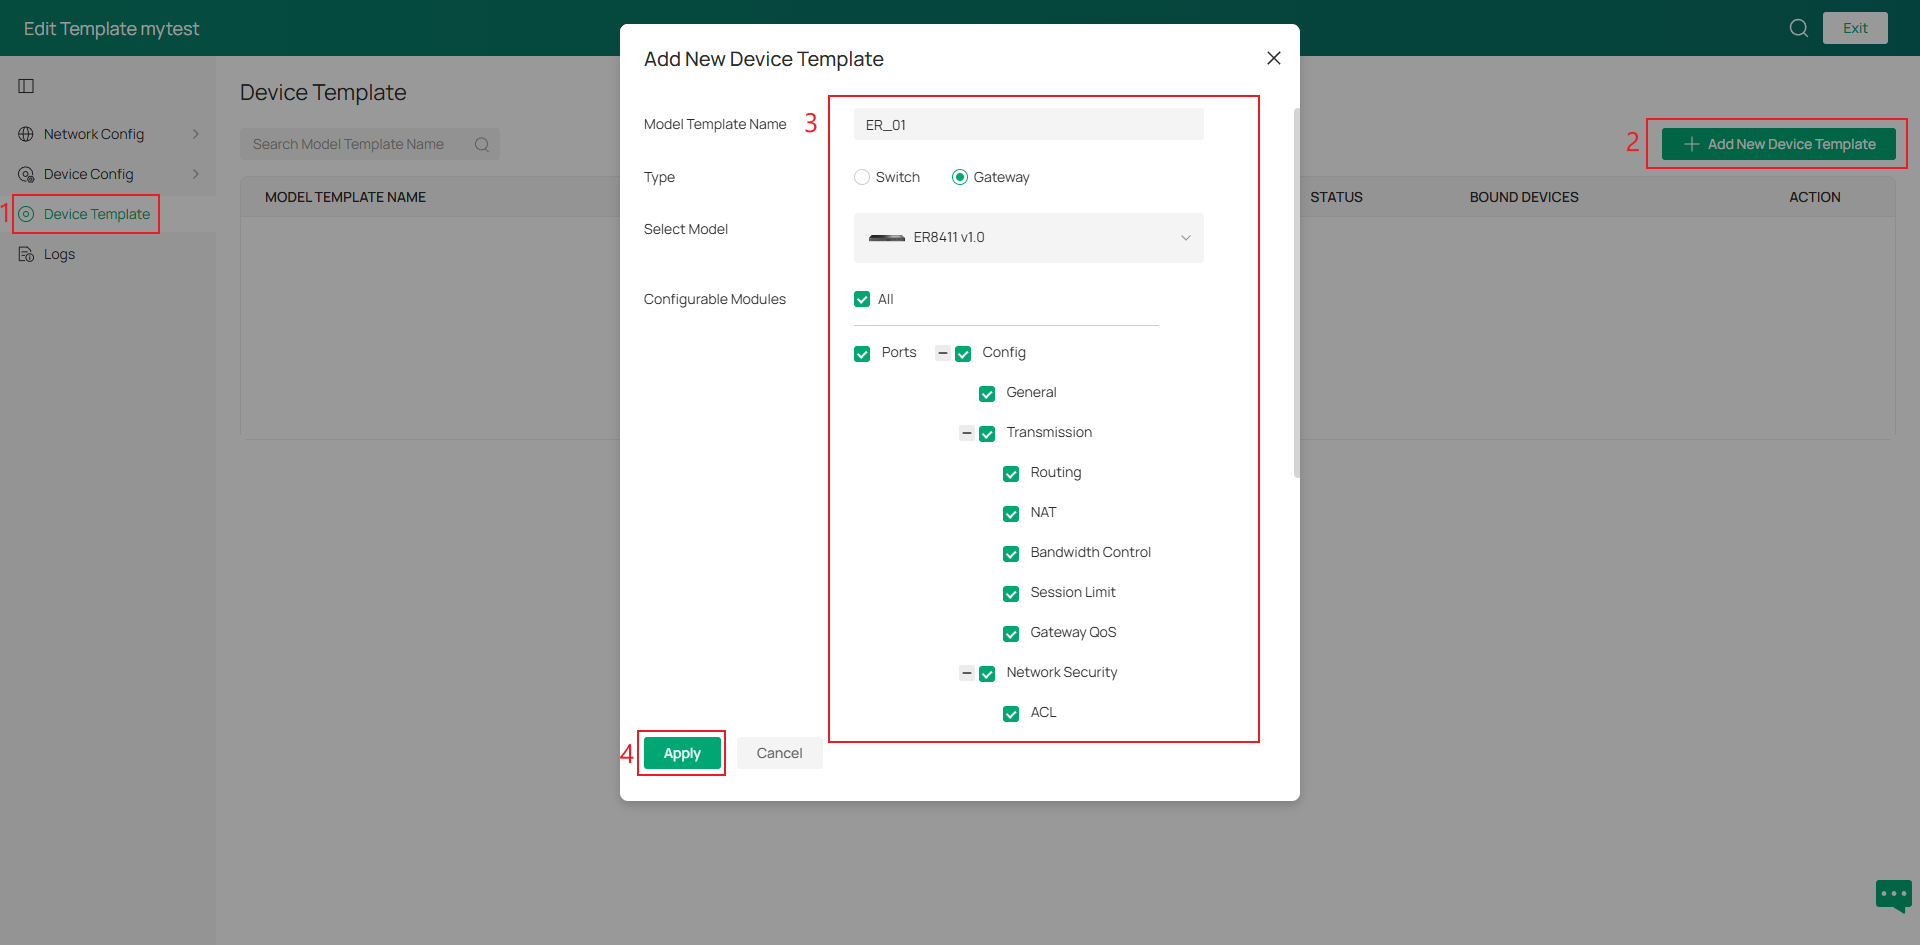Close the Add New Device Template dialog
The width and height of the screenshot is (1920, 945).
click(1274, 58)
